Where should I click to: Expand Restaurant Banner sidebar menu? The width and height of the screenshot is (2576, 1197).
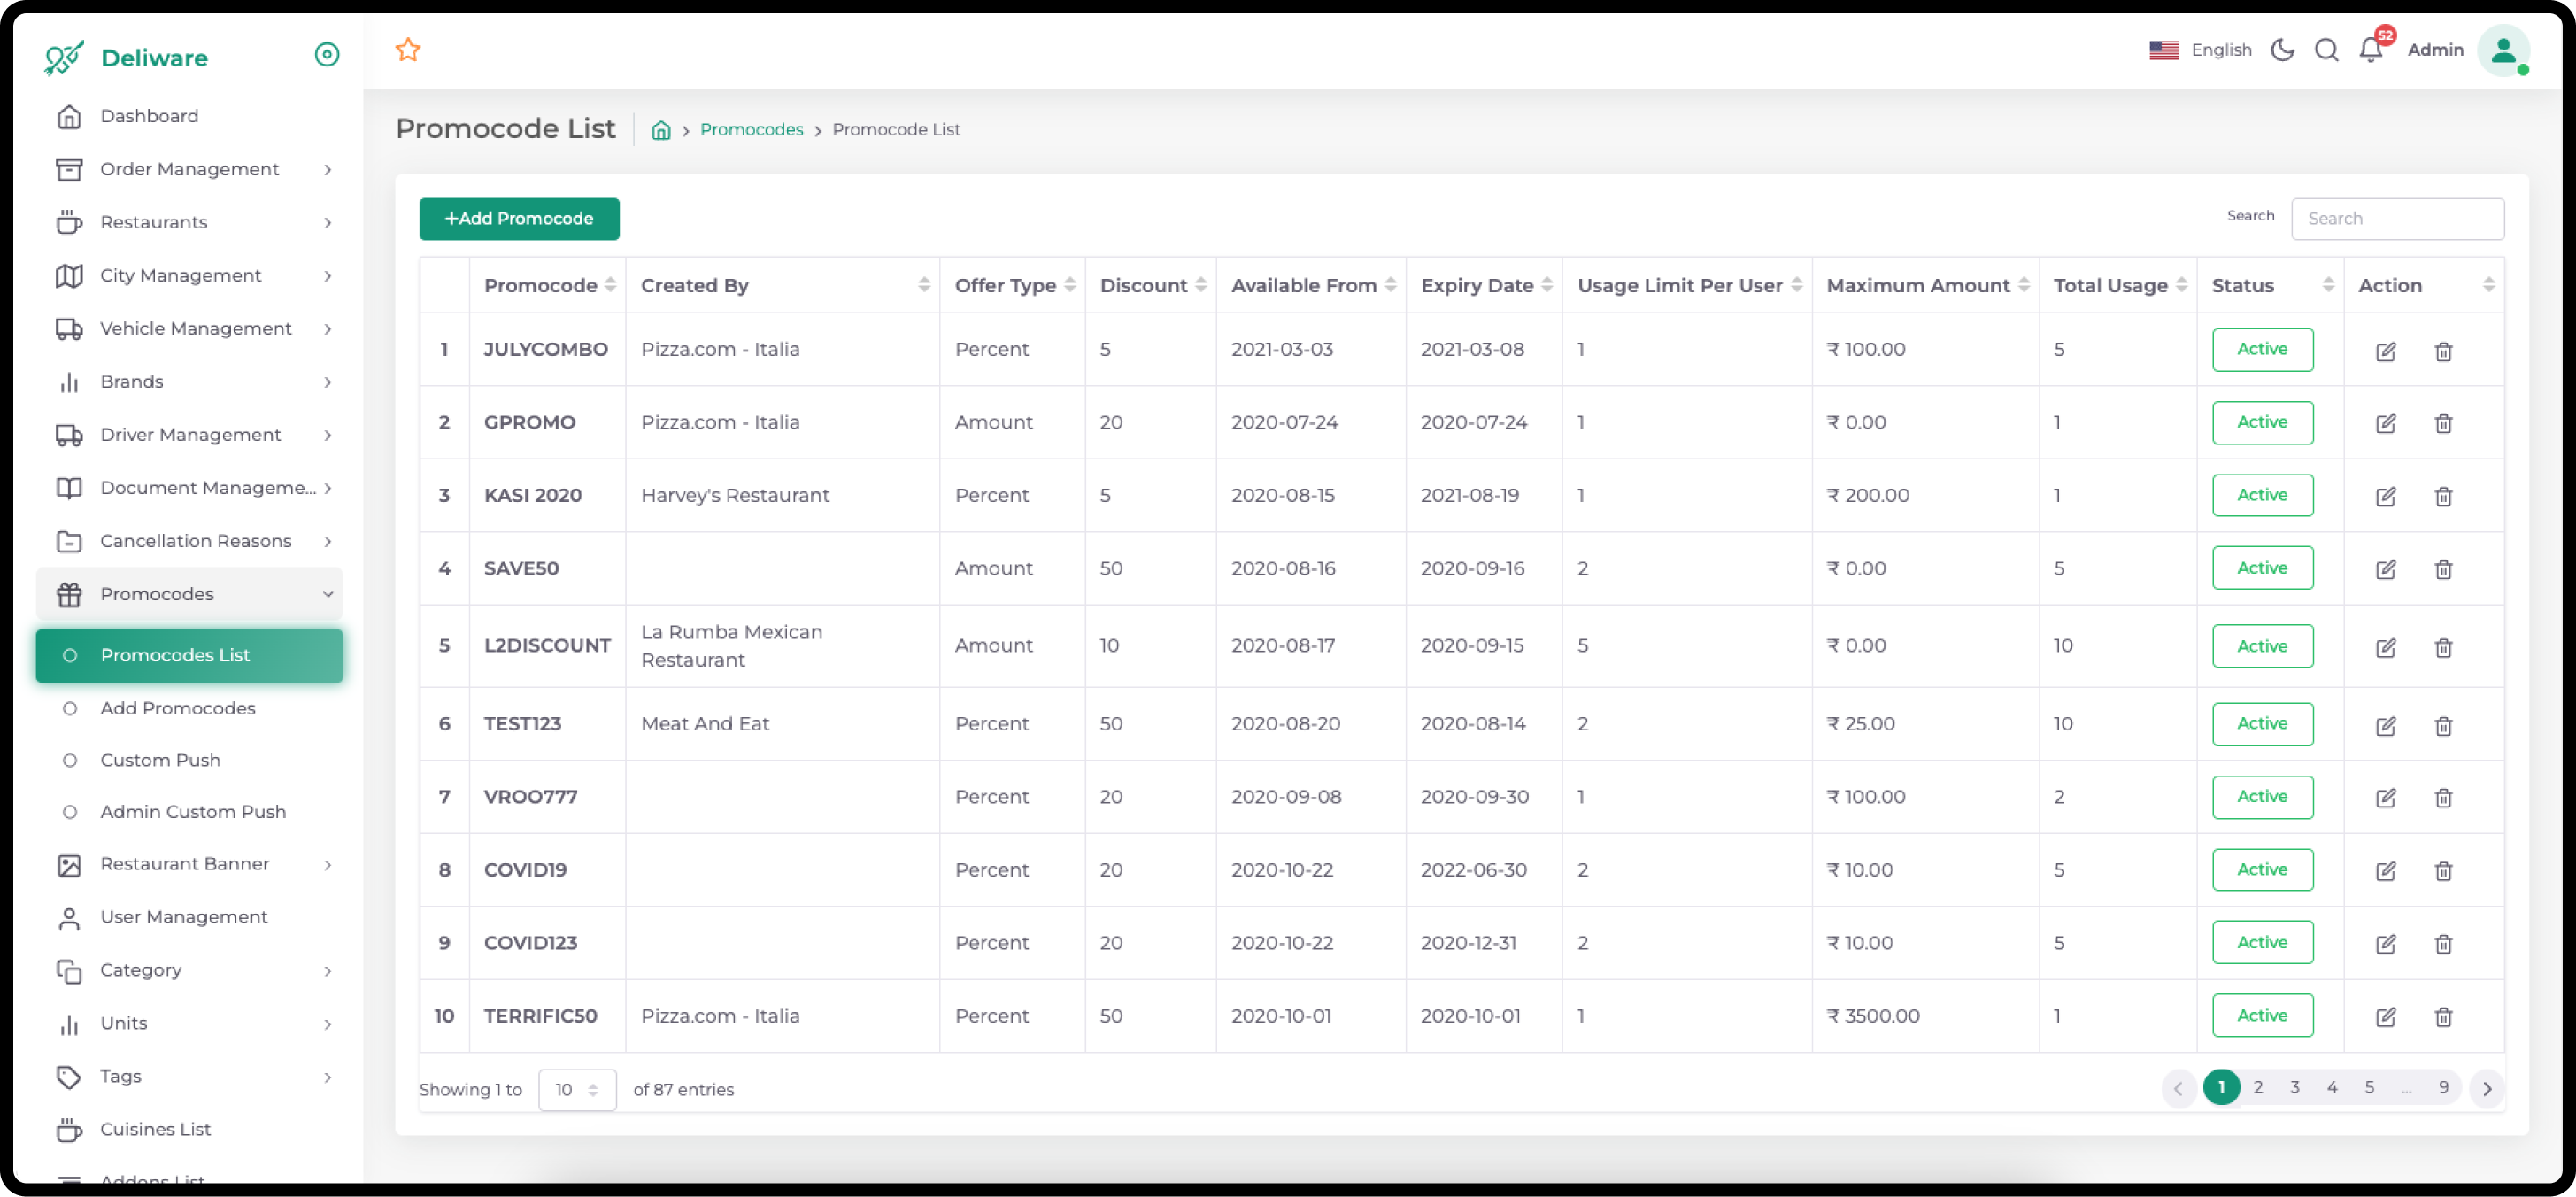[190, 864]
